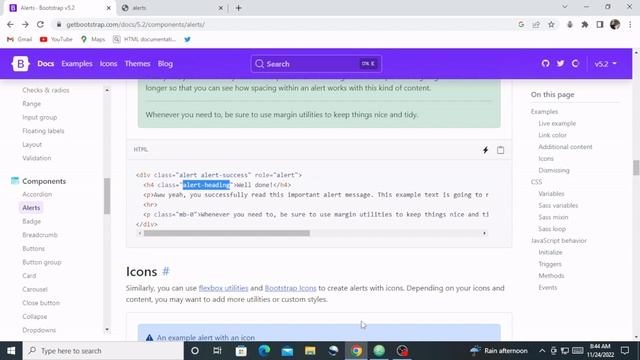Viewport: 640px width, 360px height.
Task: Click the StackBlitz lightning bolt icon
Action: coord(485,150)
